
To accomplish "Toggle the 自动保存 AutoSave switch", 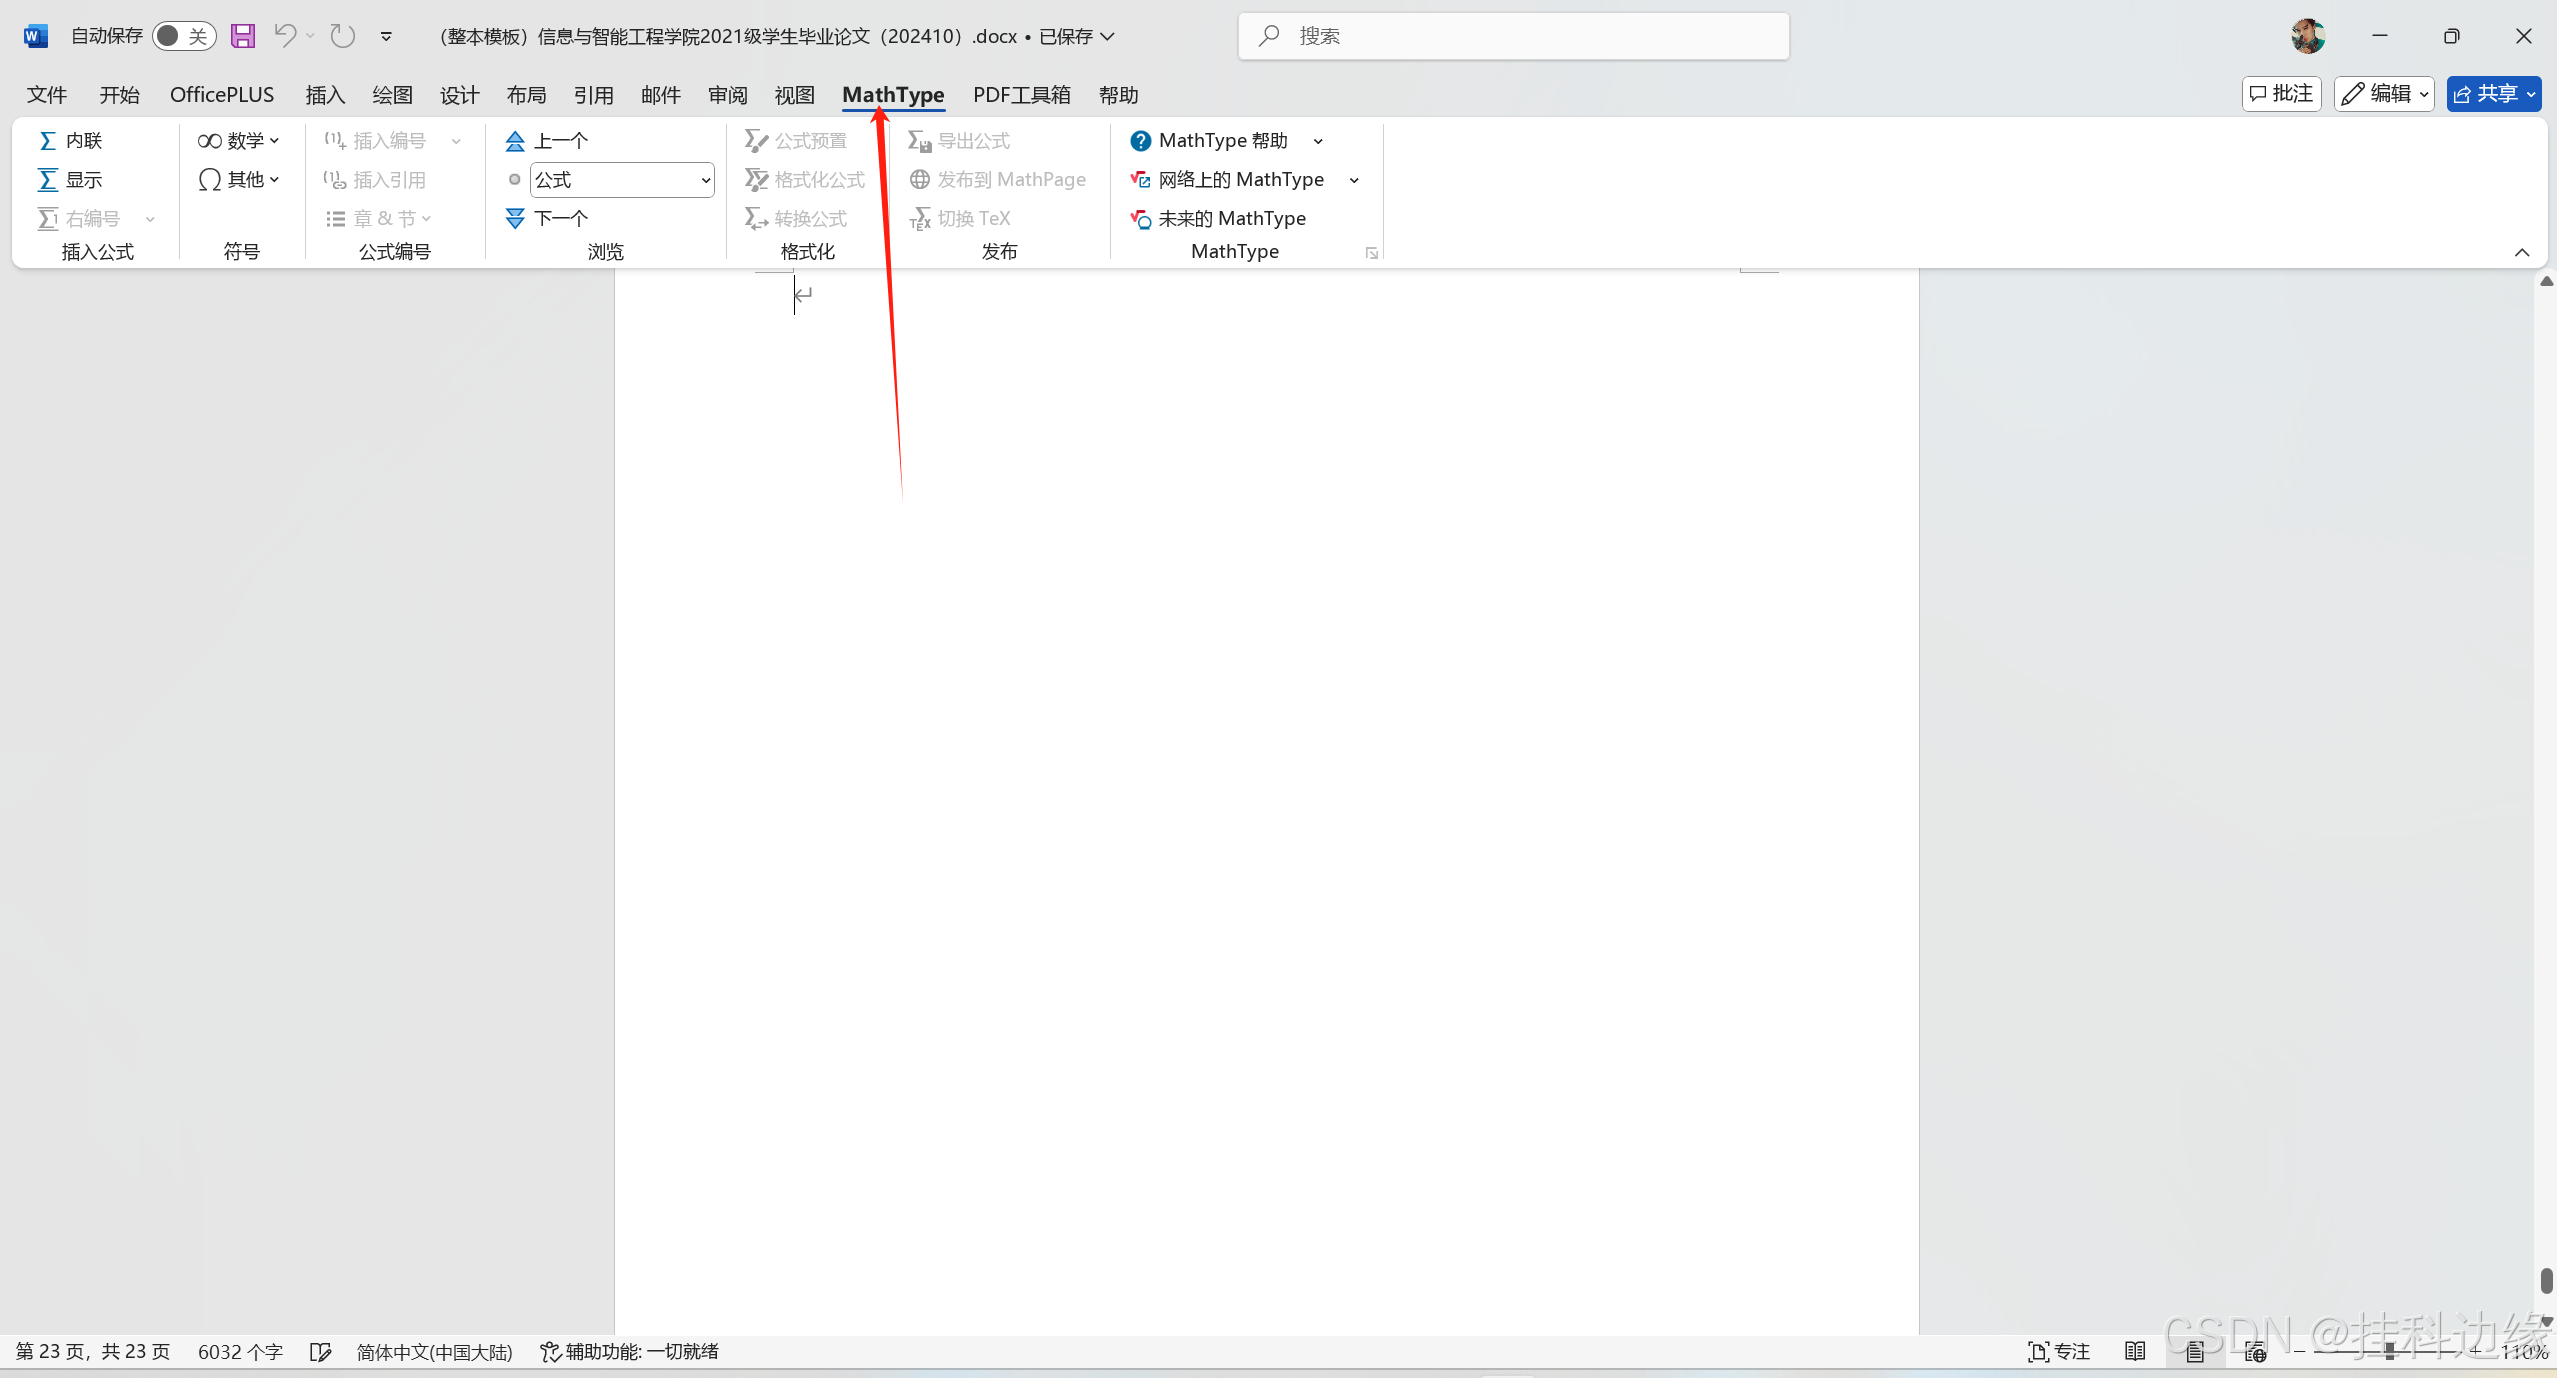I will [x=184, y=36].
